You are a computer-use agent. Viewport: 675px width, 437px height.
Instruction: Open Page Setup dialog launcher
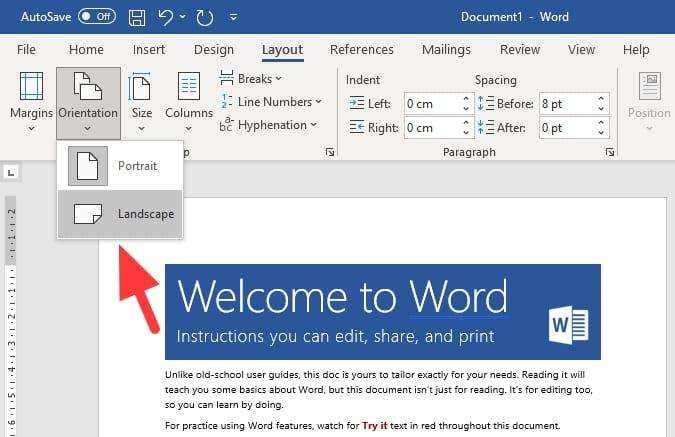(330, 152)
